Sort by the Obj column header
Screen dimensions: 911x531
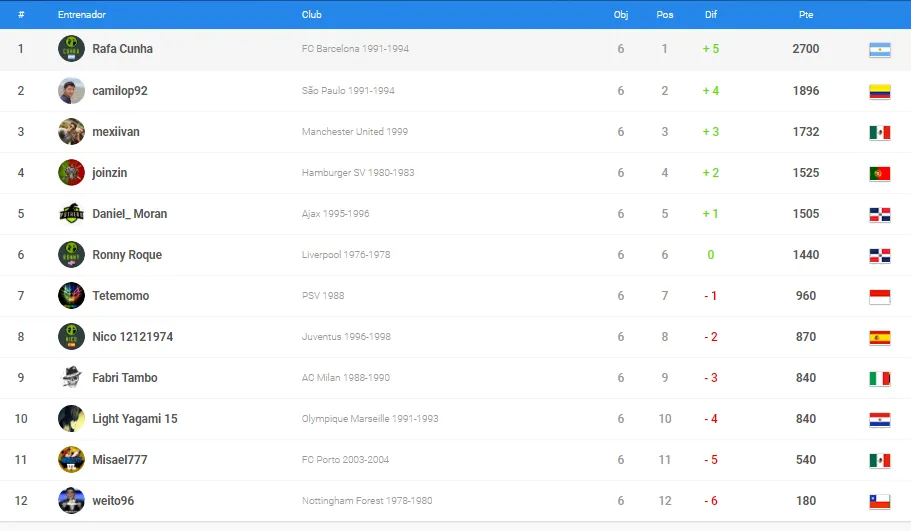coord(621,15)
